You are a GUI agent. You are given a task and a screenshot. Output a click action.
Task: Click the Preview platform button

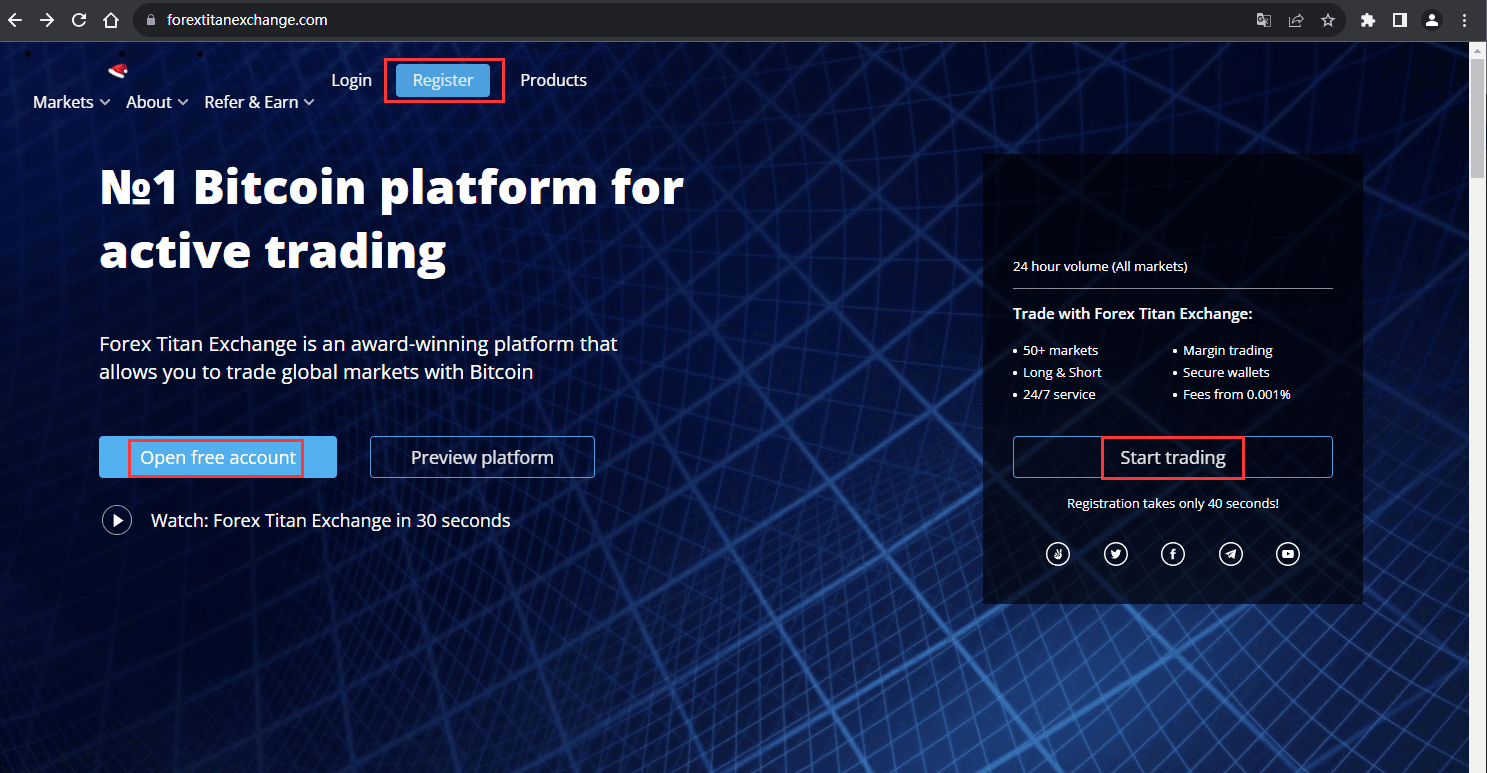click(x=482, y=457)
